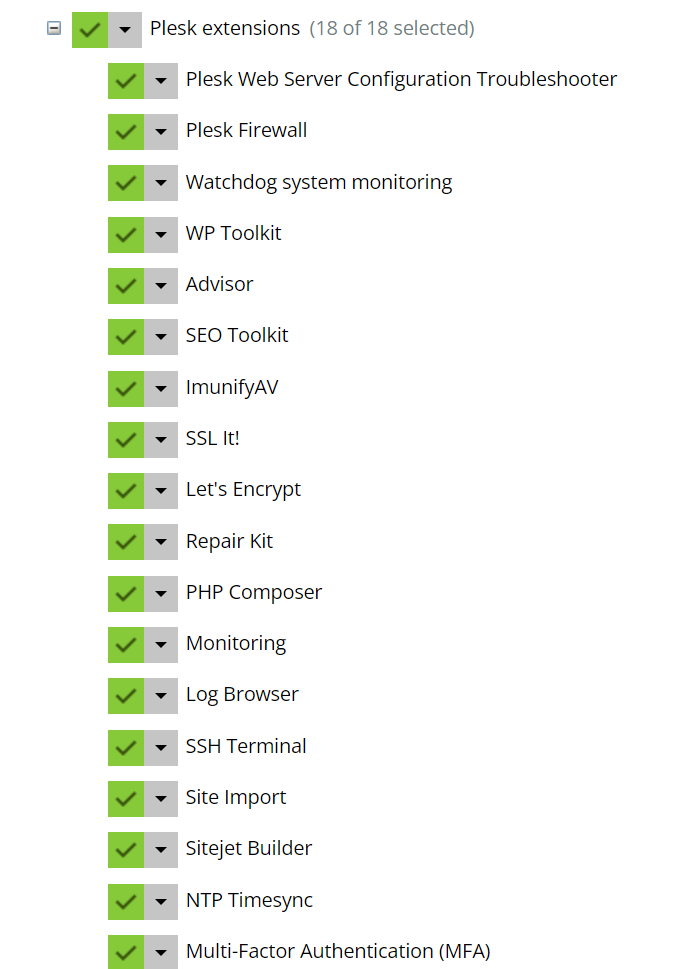Open dropdown arrow beside Plesk extensions
This screenshot has width=687, height=969.
[124, 30]
